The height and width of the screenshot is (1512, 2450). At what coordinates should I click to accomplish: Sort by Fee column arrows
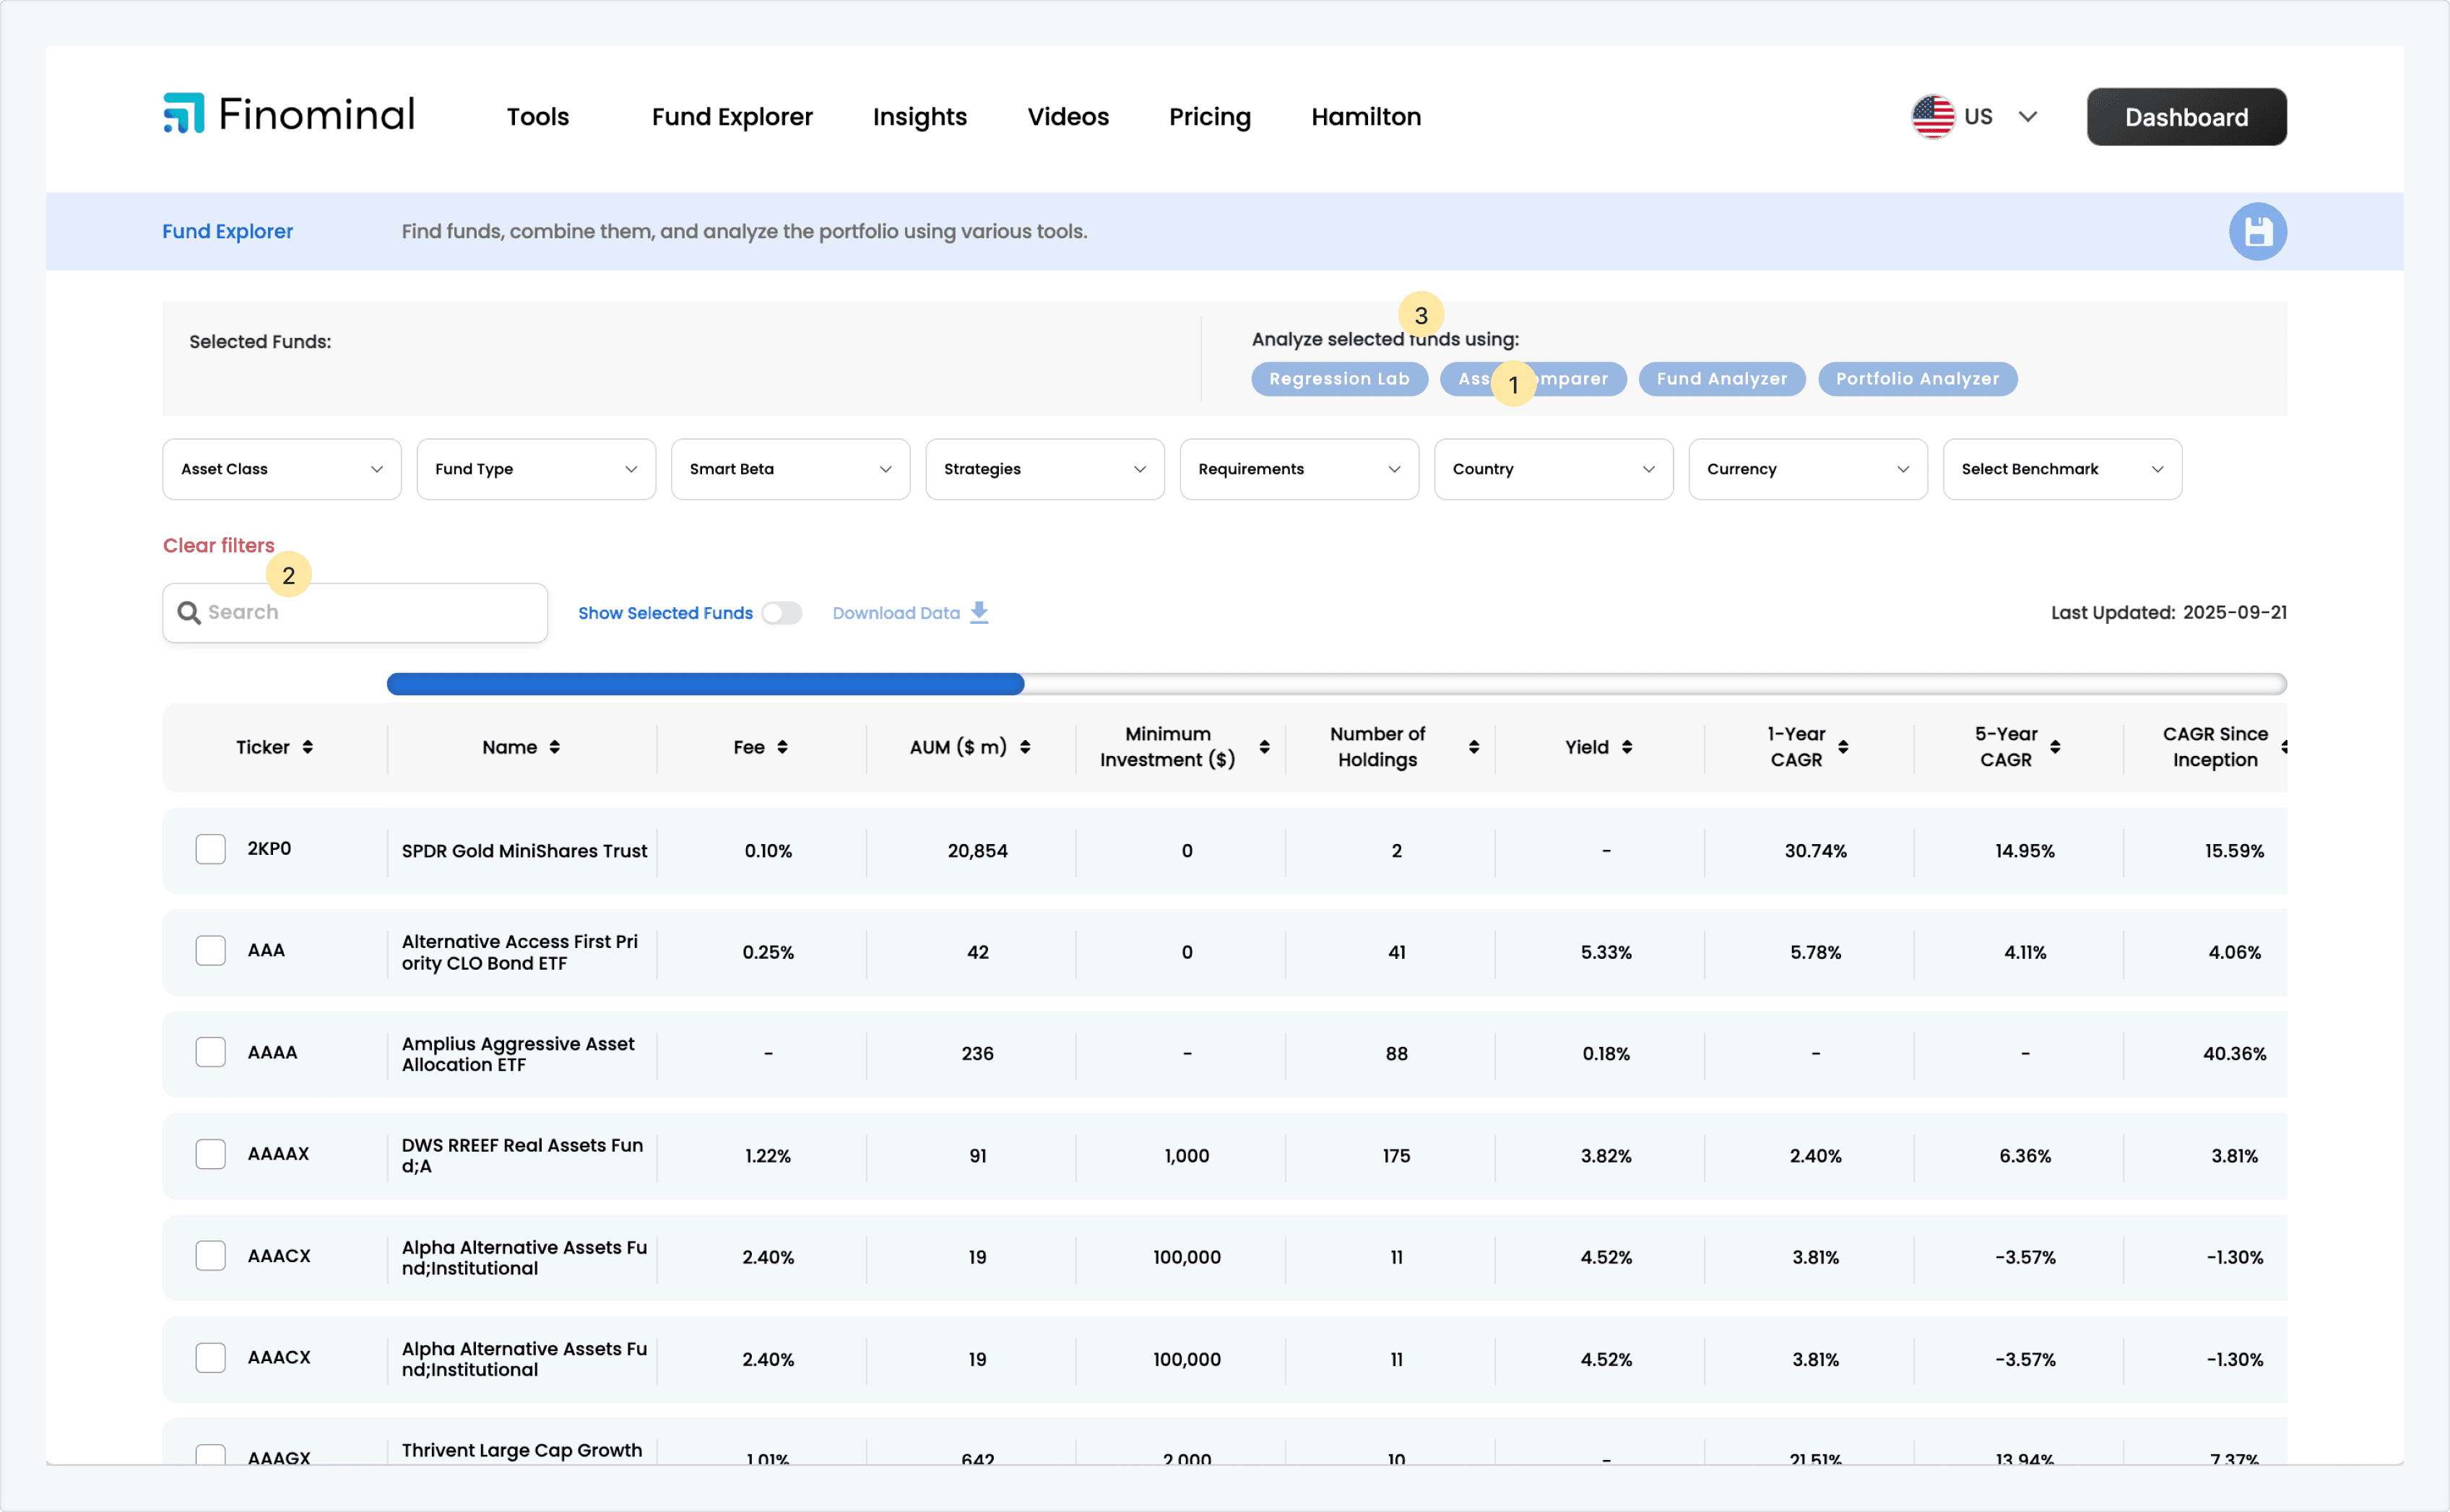coord(783,748)
